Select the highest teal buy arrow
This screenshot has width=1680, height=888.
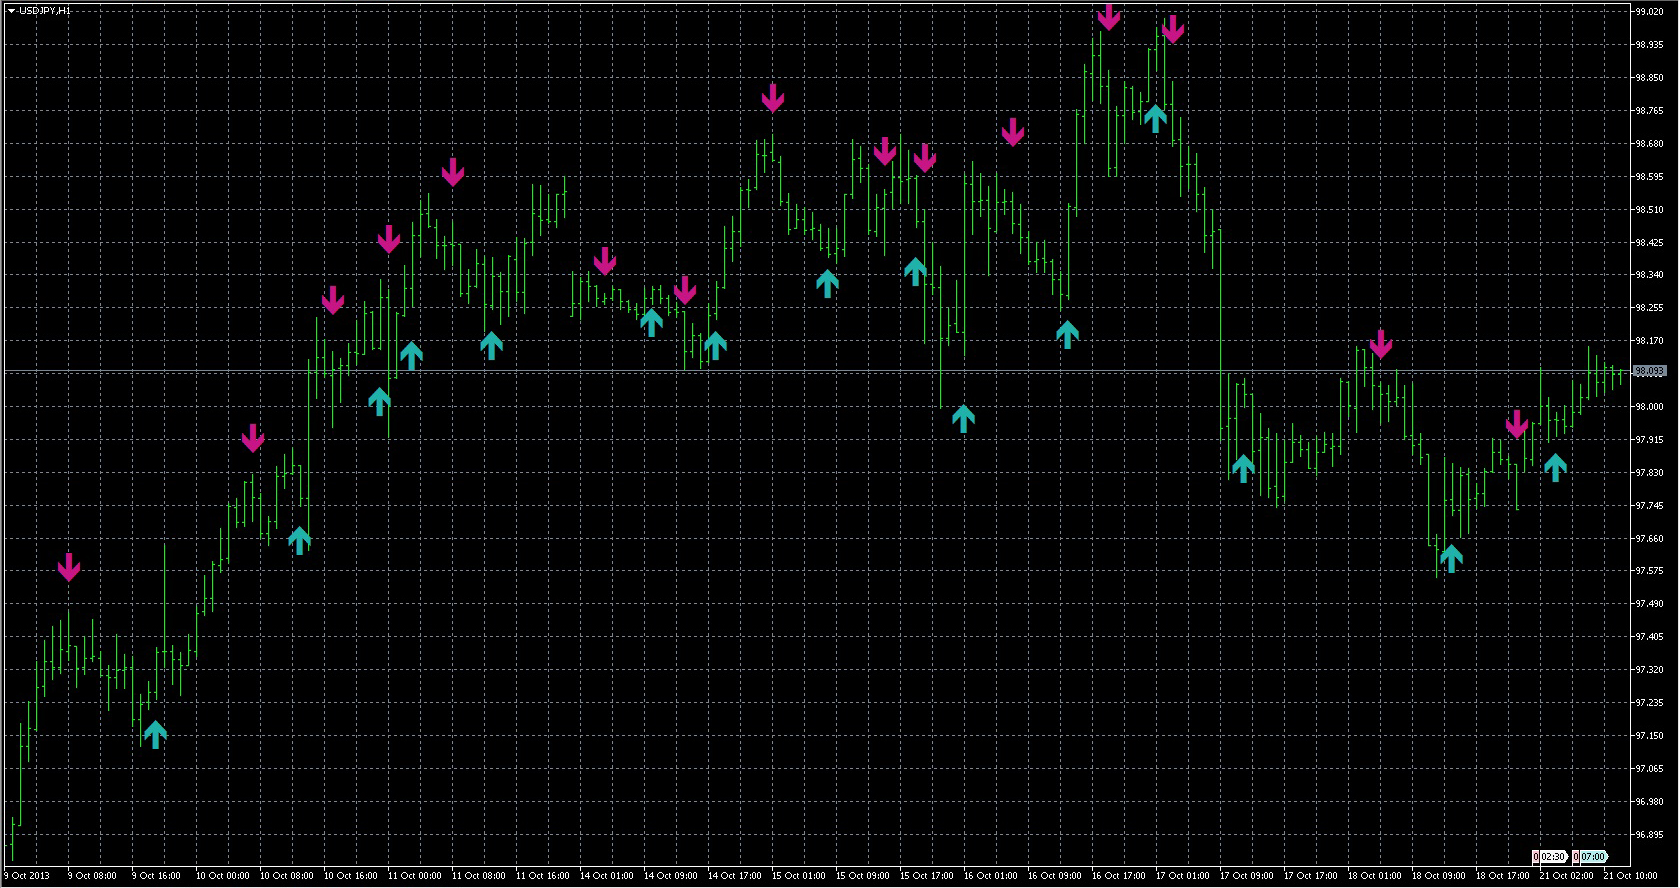1155,118
